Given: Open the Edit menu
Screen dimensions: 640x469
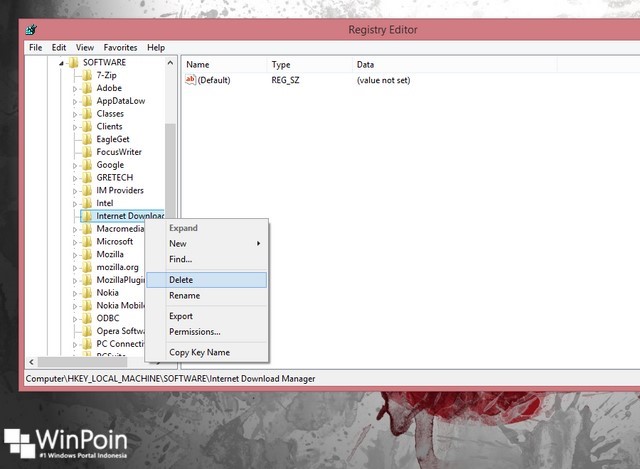Looking at the screenshot, I should pos(59,48).
